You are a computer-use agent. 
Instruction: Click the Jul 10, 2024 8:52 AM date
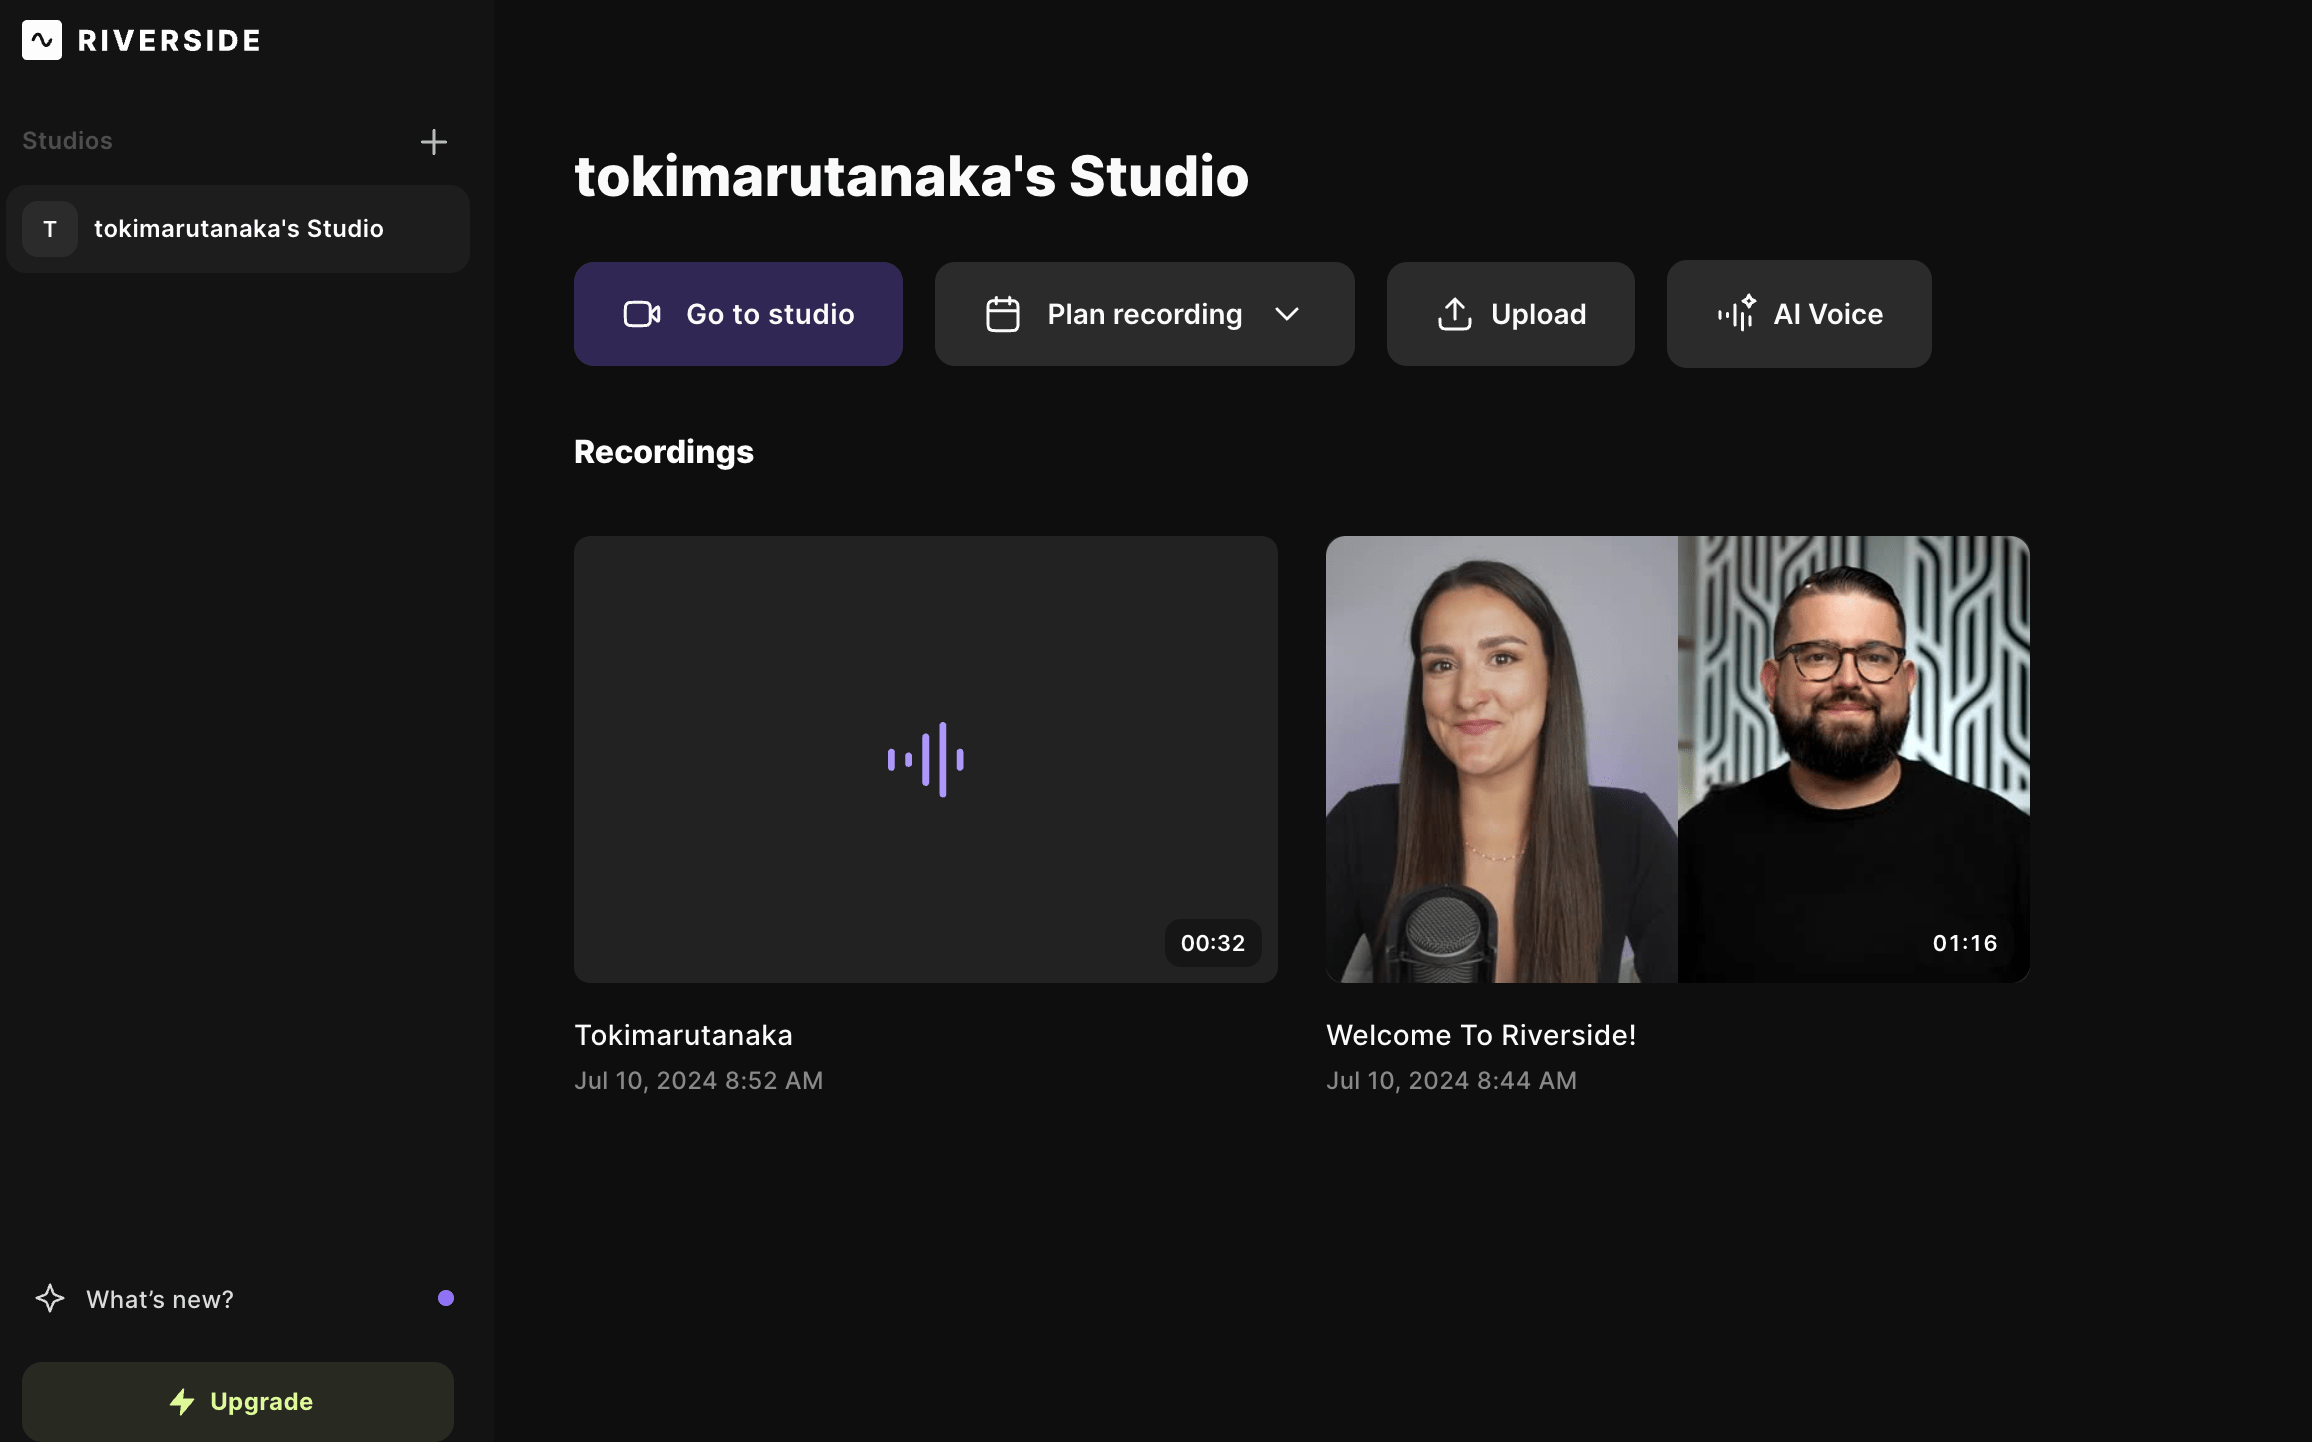(698, 1081)
